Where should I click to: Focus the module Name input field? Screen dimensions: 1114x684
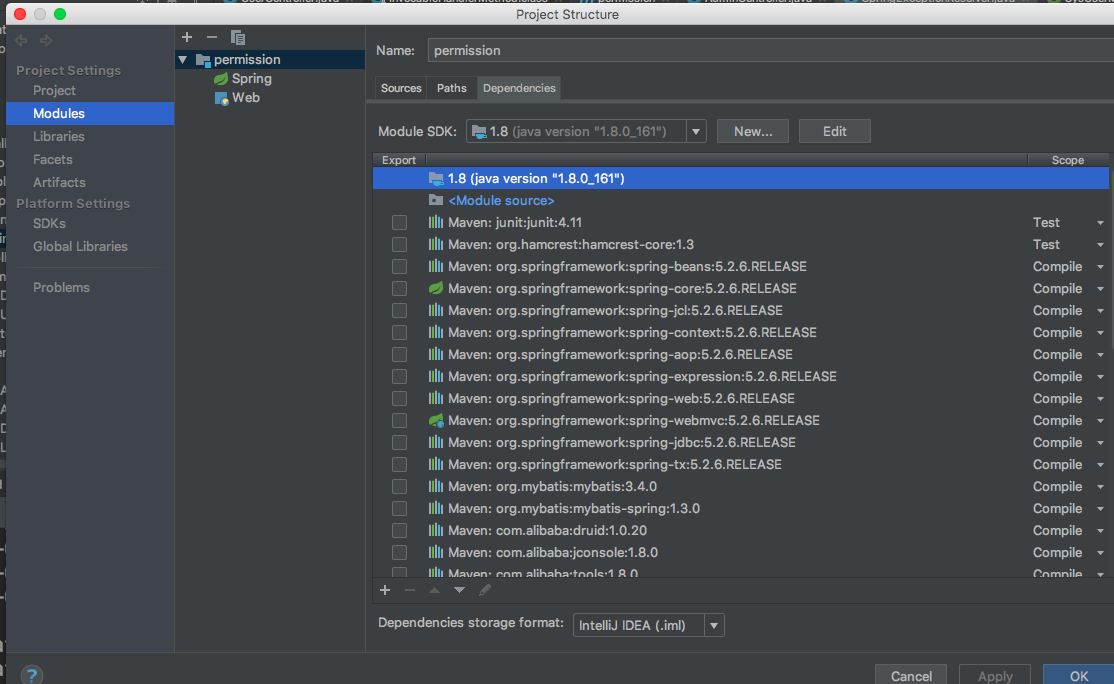[x=771, y=50]
